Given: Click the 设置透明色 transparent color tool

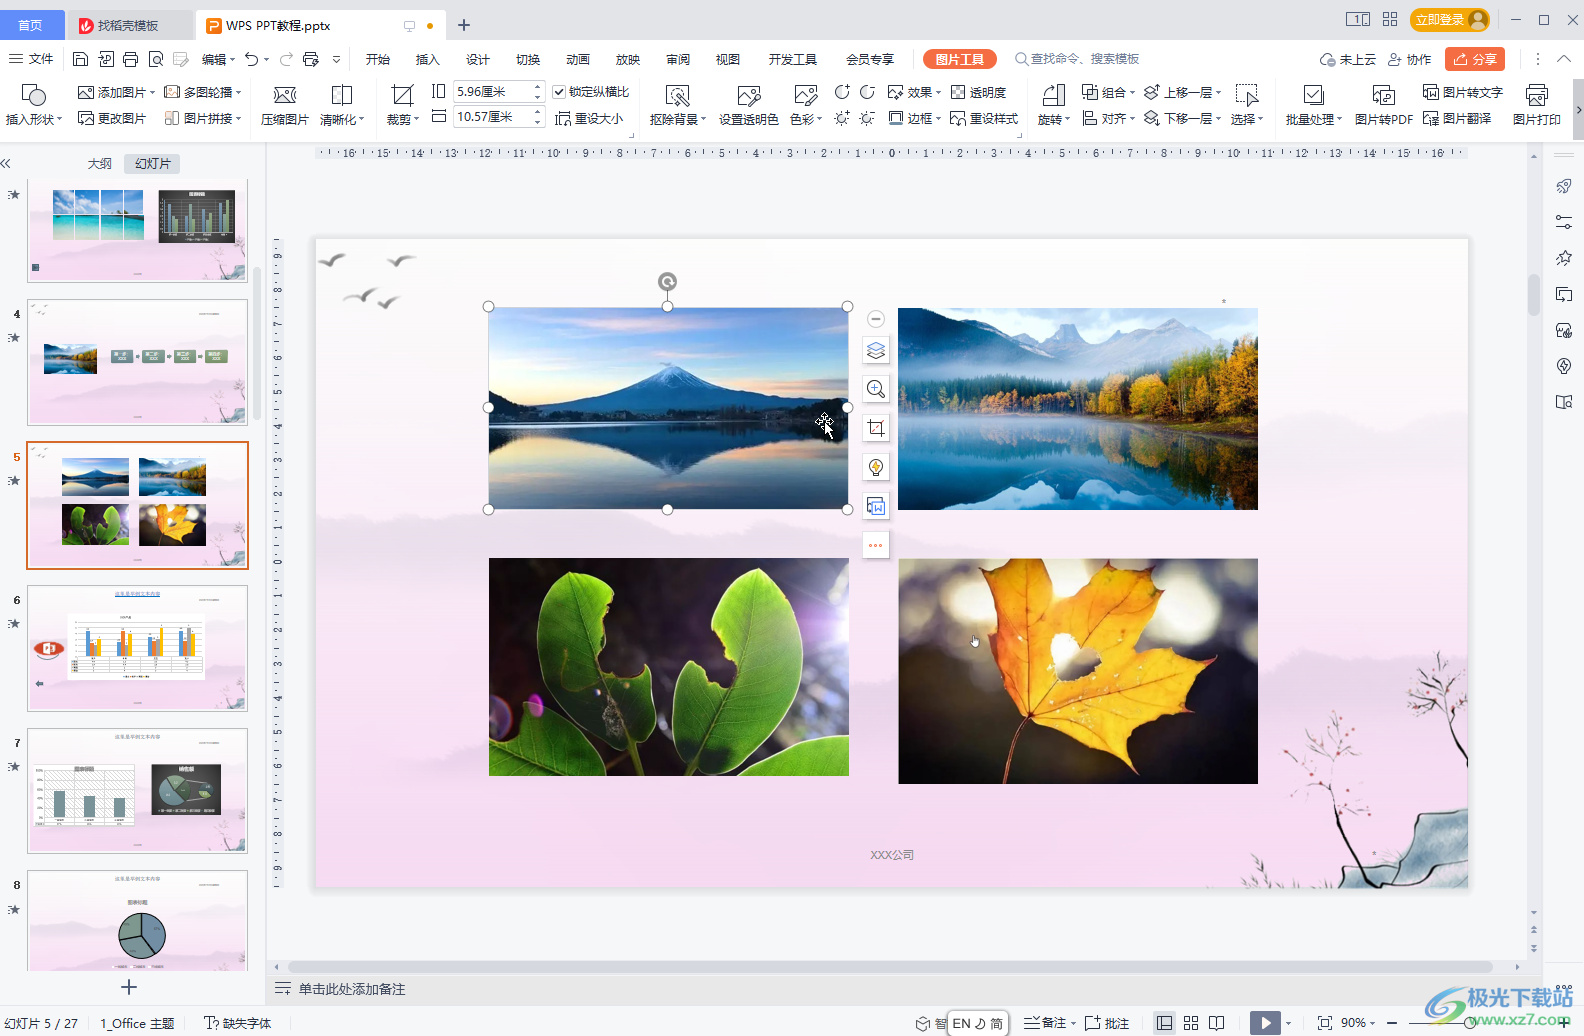Looking at the screenshot, I should (x=748, y=105).
